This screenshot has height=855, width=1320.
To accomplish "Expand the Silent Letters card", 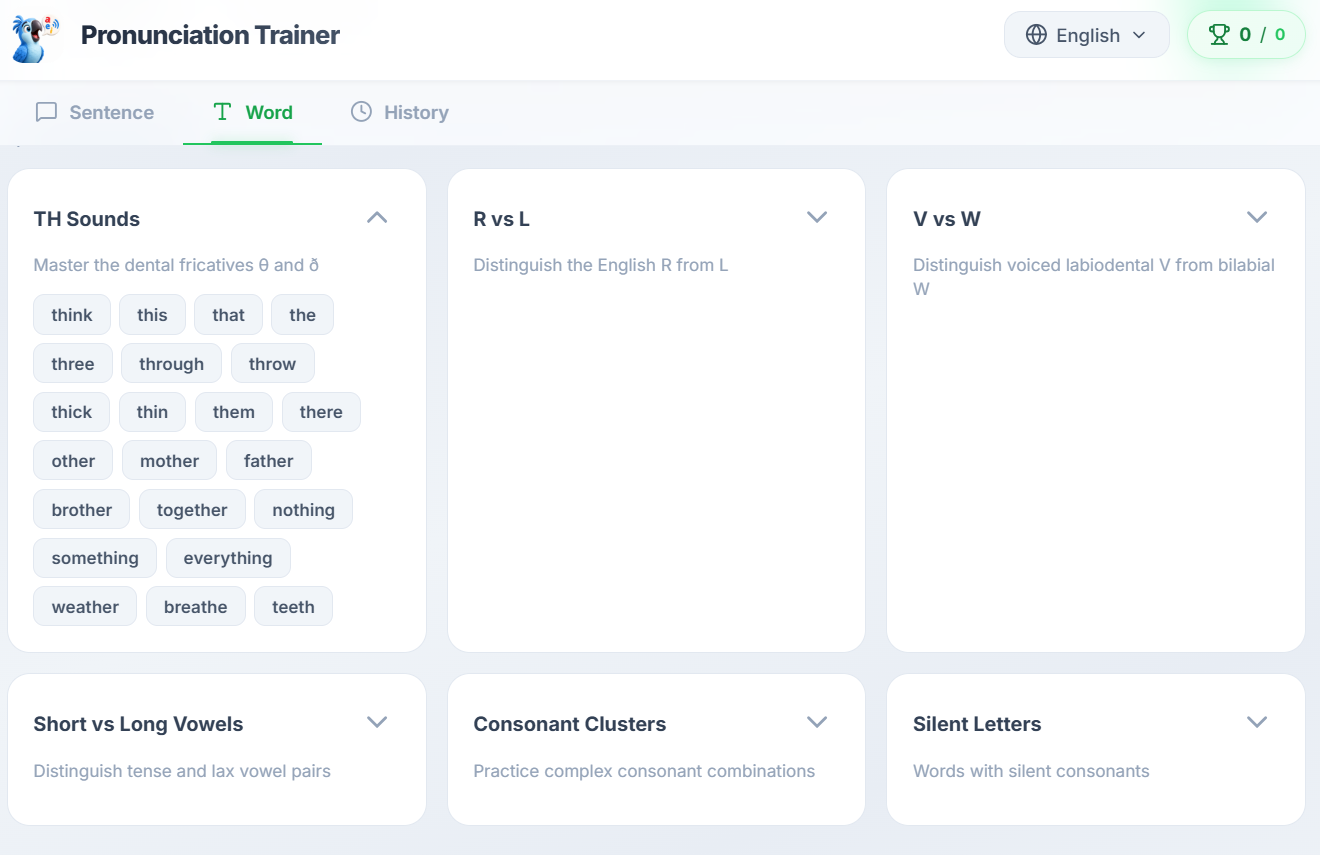I will pyautogui.click(x=1257, y=722).
